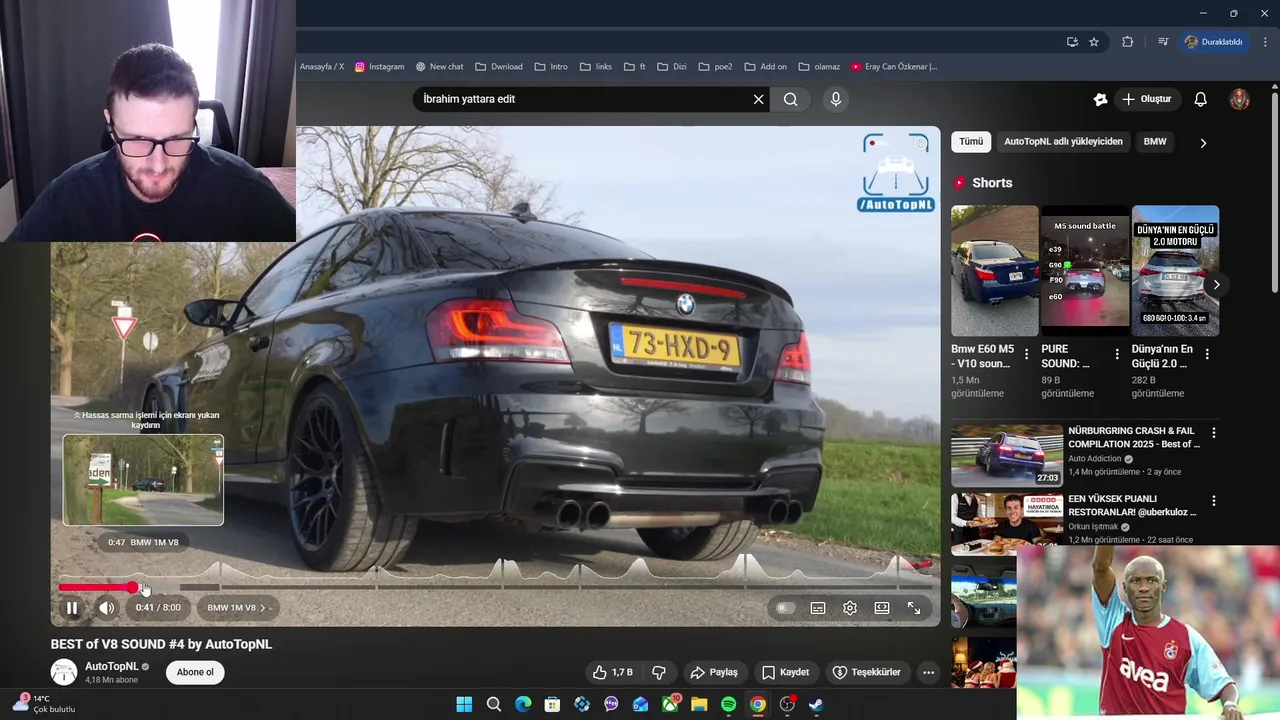Start voice search with the microphone icon
This screenshot has height=720, width=1280.
[836, 99]
